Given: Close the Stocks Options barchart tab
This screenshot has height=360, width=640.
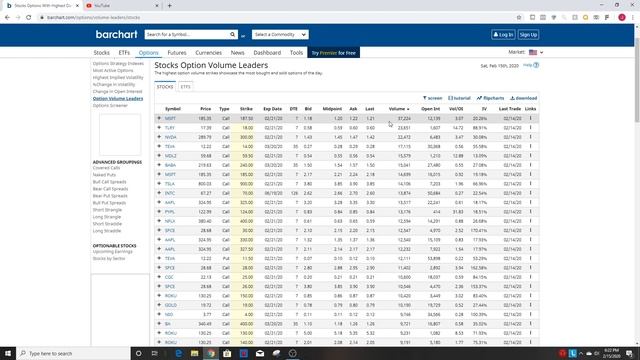Looking at the screenshot, I should tap(77, 6).
